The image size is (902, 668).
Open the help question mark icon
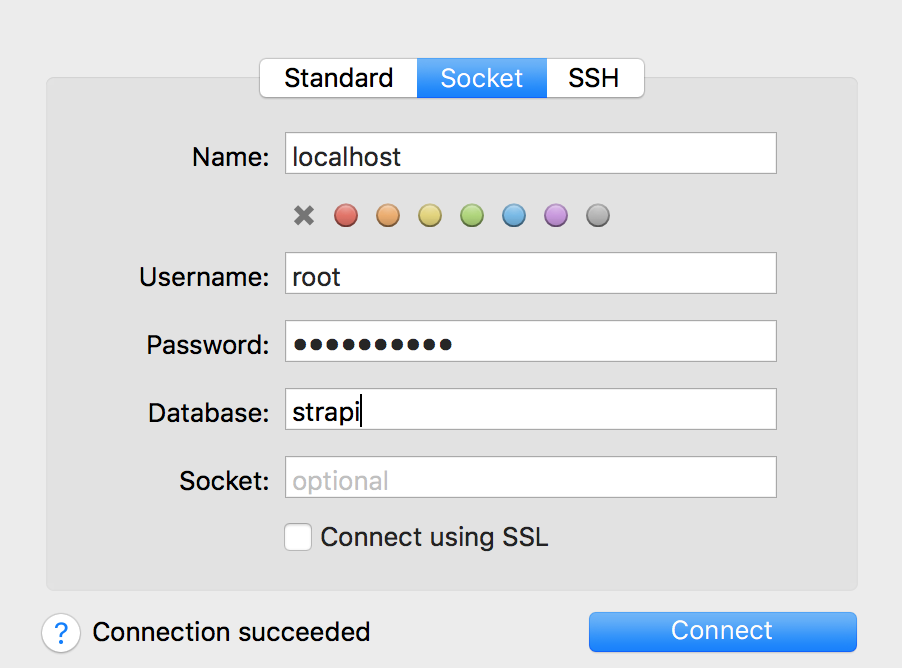(60, 632)
